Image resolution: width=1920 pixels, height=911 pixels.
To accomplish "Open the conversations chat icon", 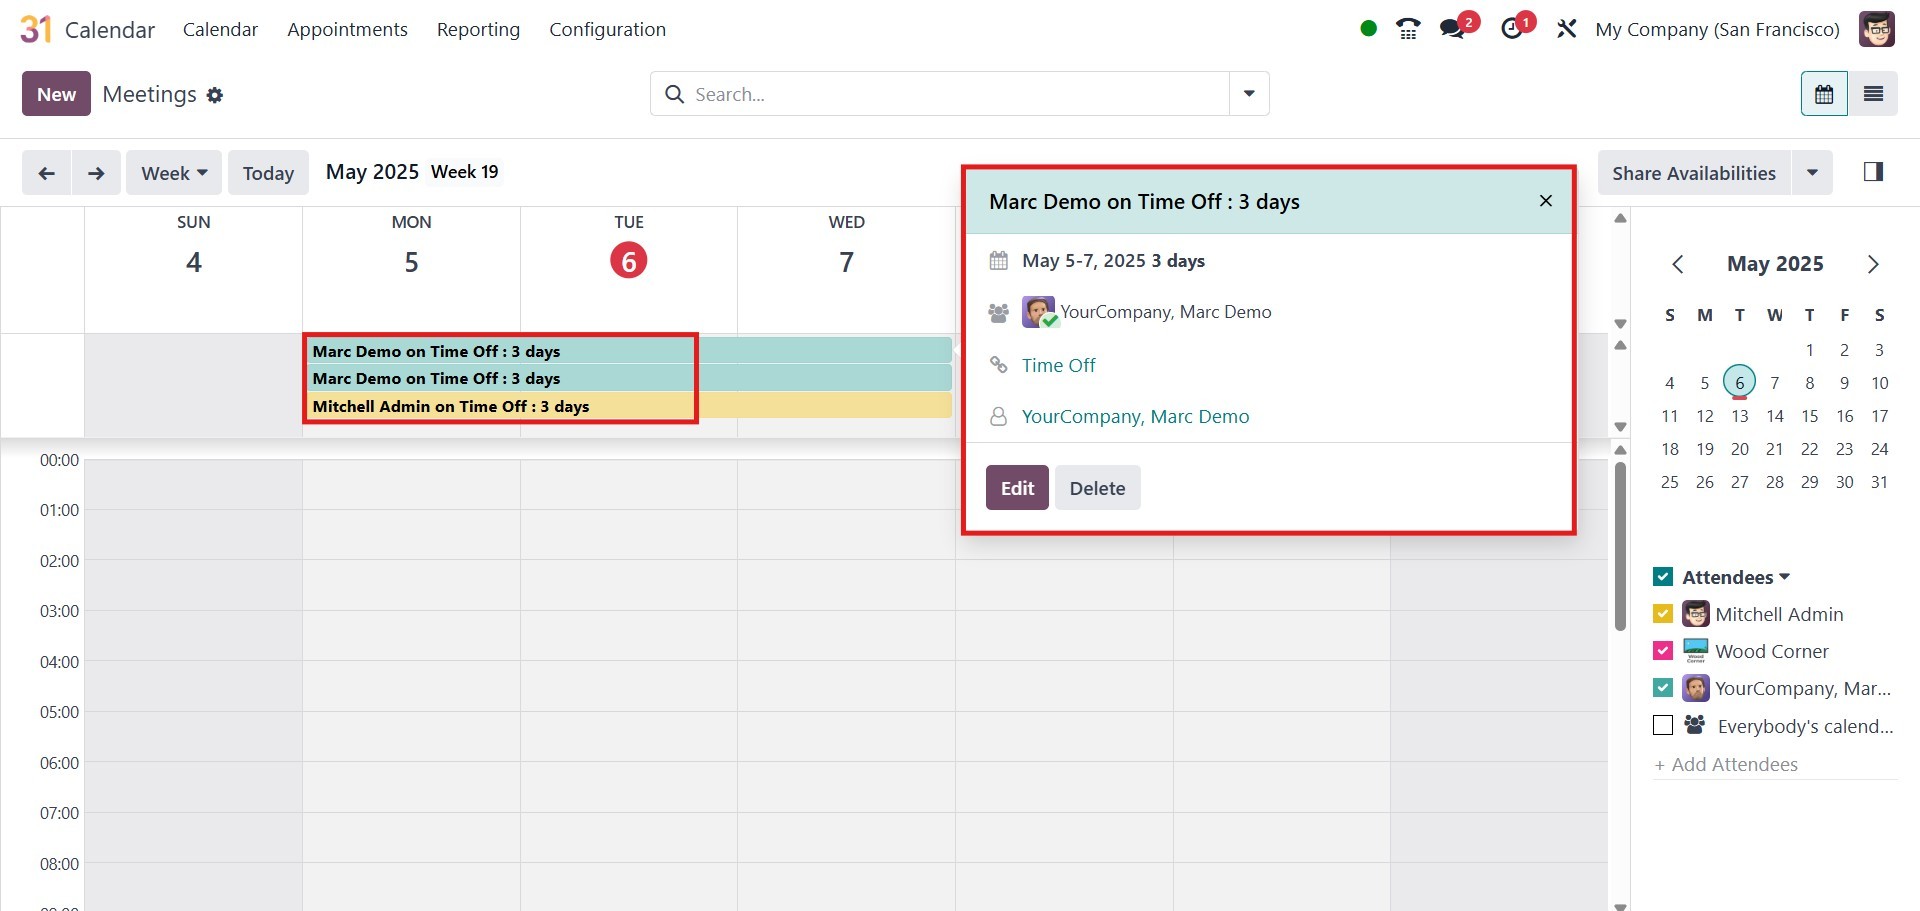I will (x=1452, y=29).
